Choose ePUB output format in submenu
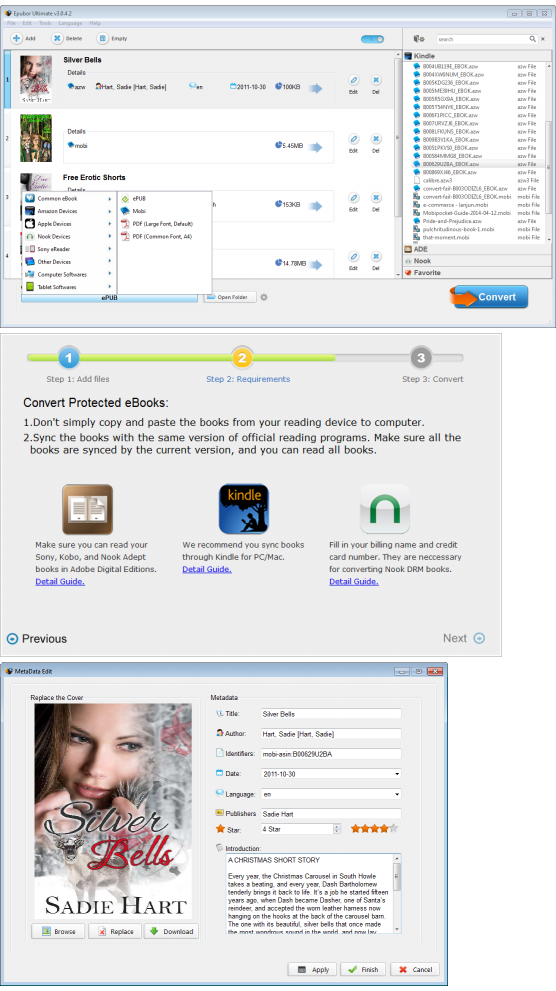 164,198
